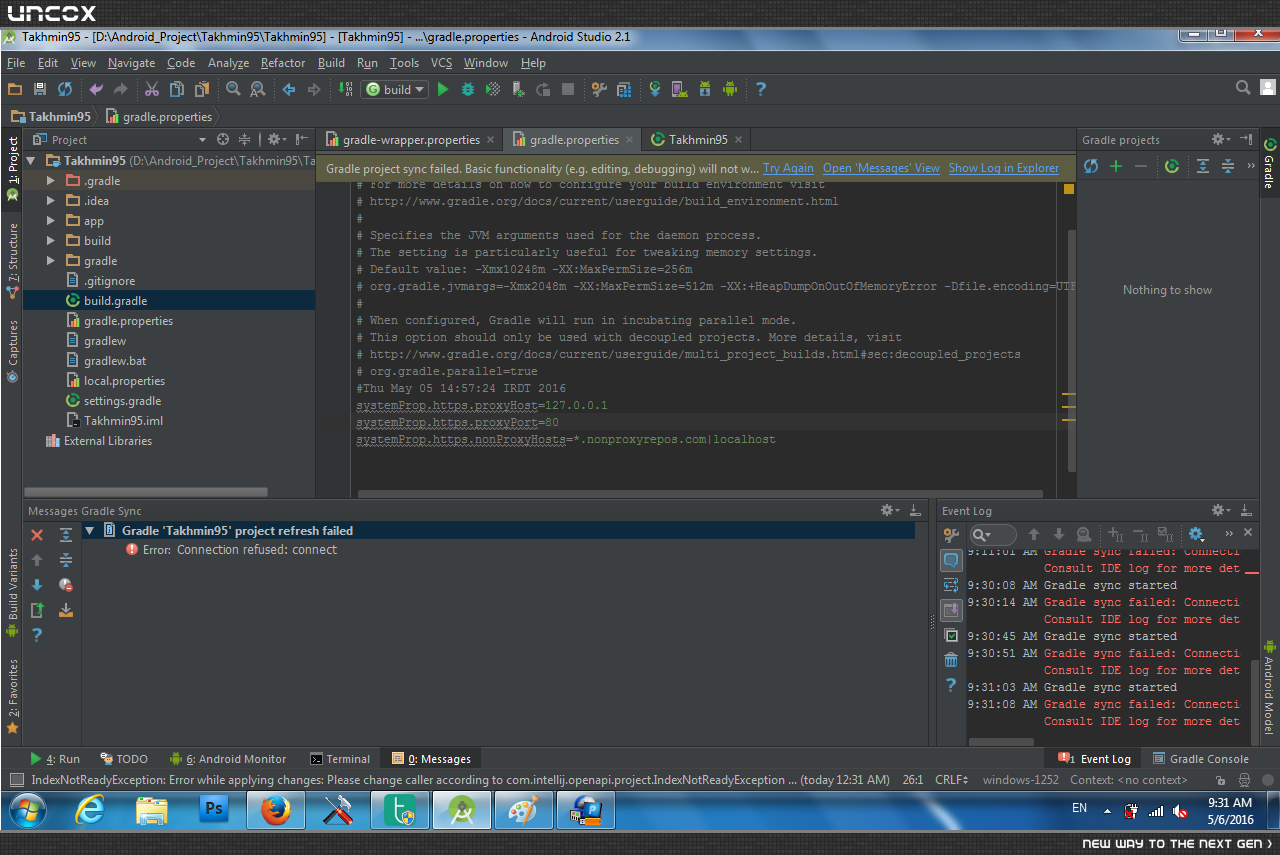Click the green plus icon in the Gradle projects panel
Image resolution: width=1280 pixels, height=855 pixels.
(x=1116, y=166)
